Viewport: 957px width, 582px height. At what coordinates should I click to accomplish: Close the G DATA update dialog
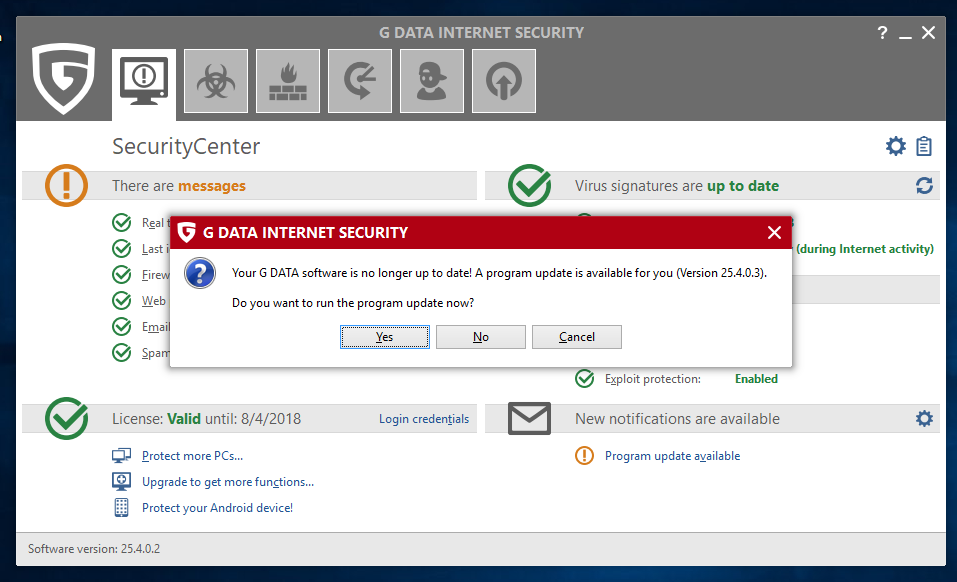(774, 233)
